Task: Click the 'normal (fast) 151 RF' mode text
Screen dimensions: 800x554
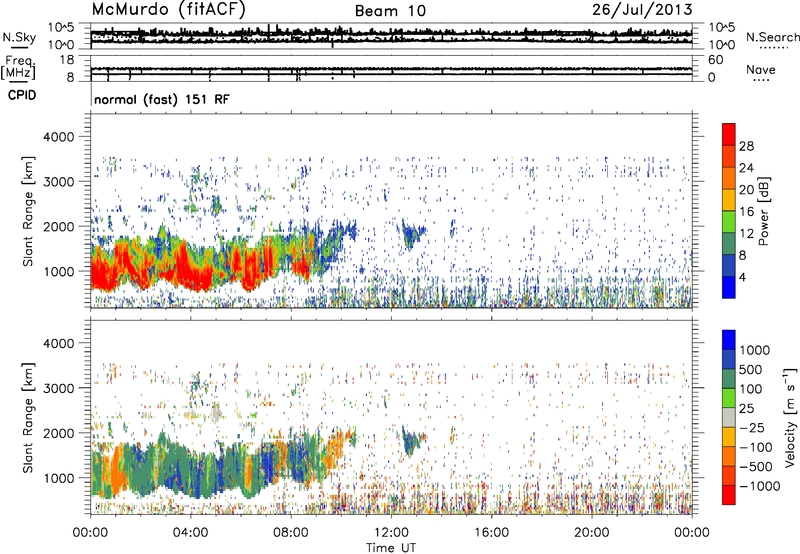Action: coord(162,99)
